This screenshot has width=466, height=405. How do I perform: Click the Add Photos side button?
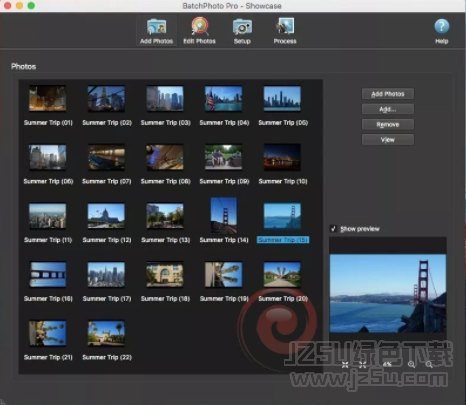click(388, 94)
